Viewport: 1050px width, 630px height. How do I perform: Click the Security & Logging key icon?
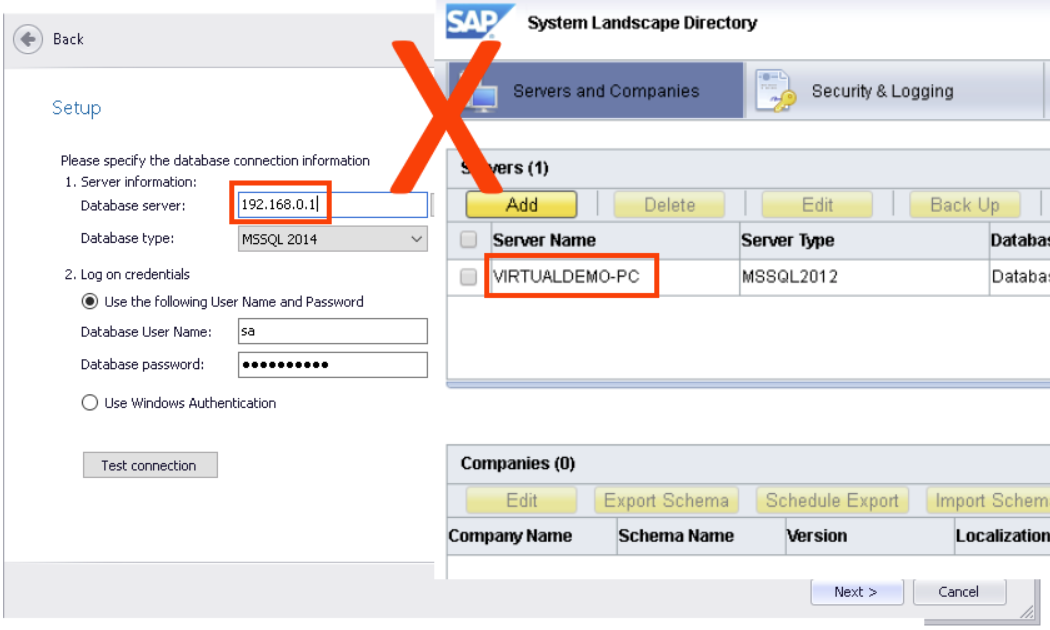(x=774, y=91)
